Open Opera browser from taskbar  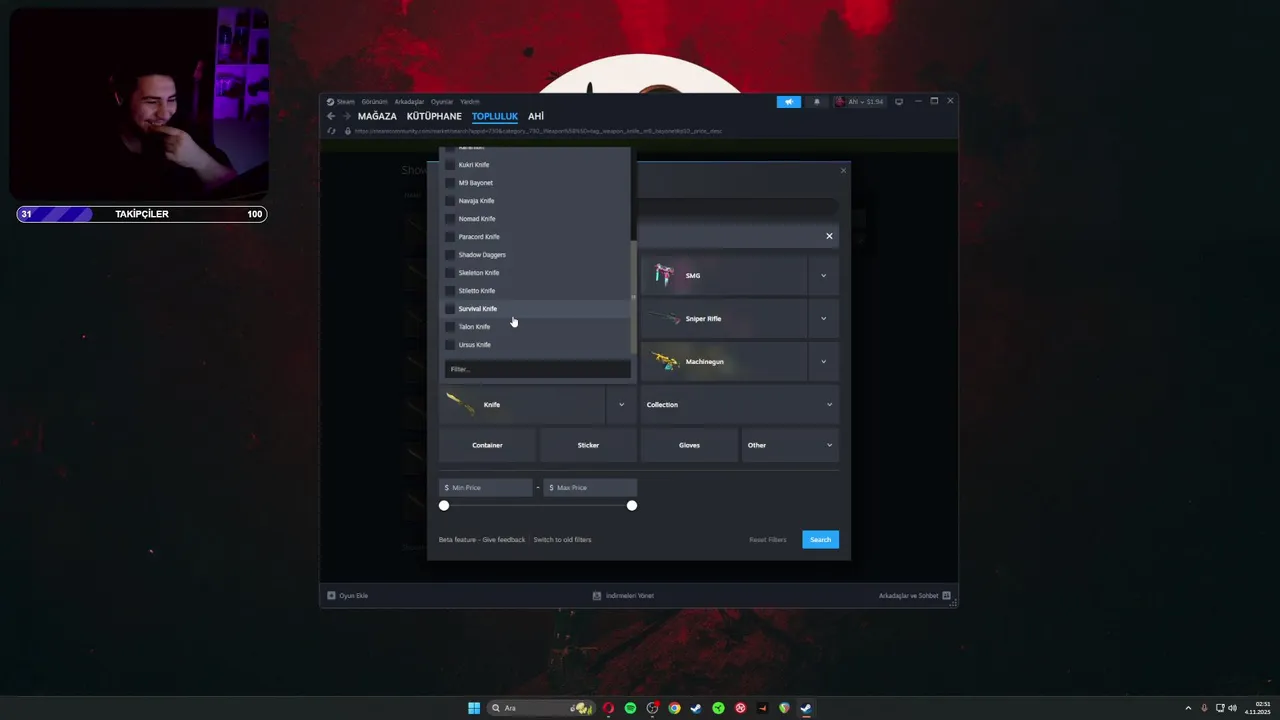click(608, 708)
